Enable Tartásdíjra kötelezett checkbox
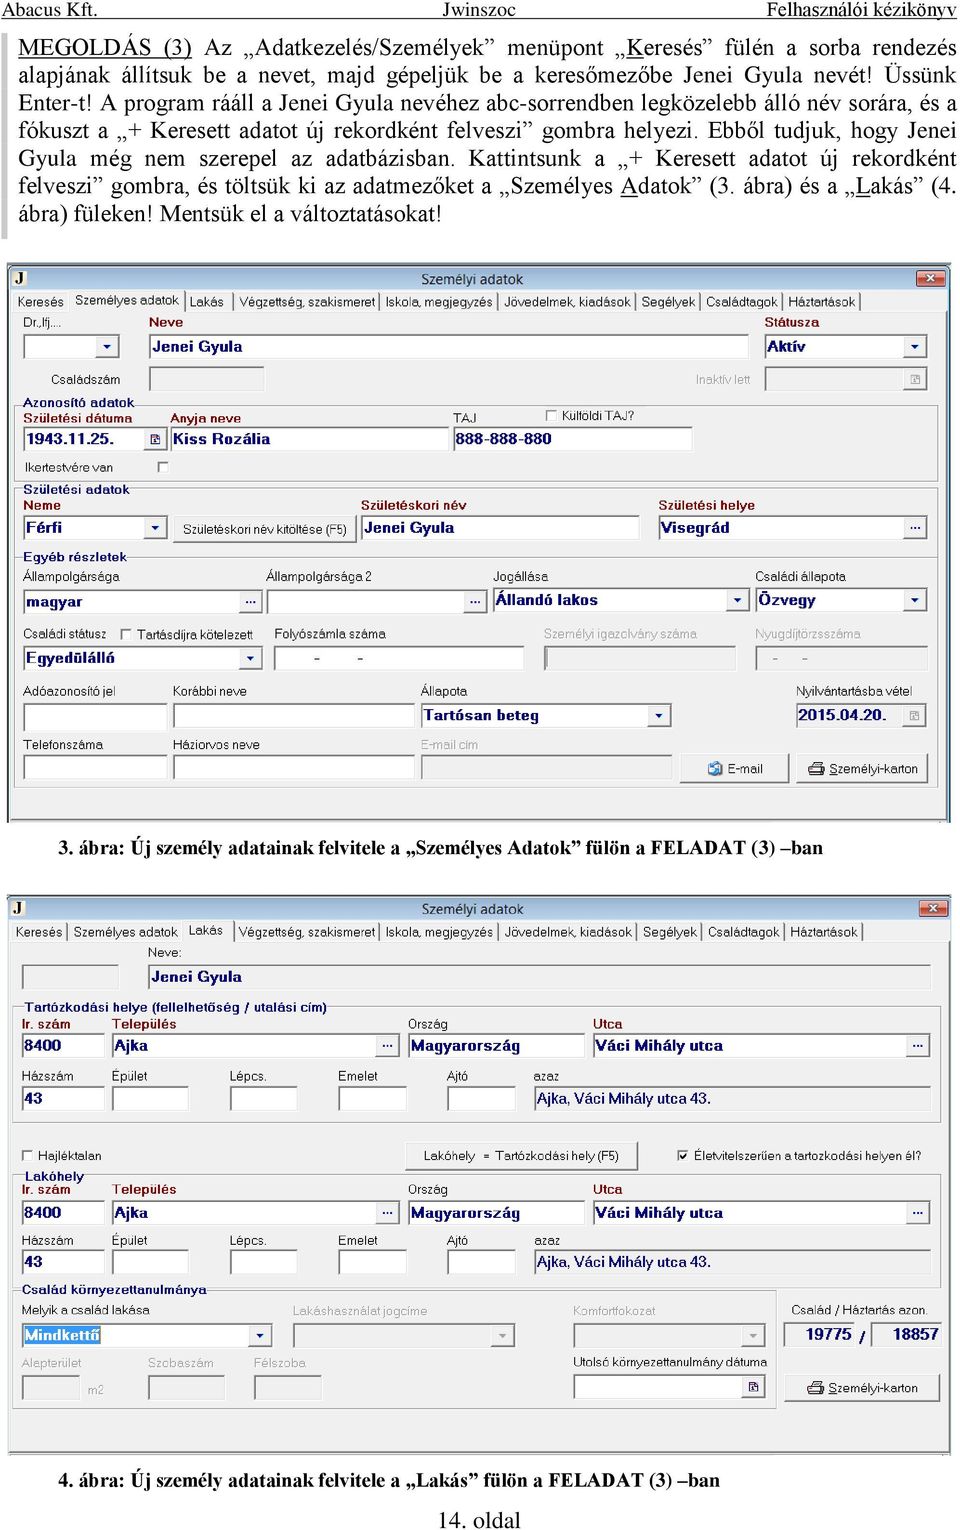Viewport: 960px width, 1530px height. 126,634
